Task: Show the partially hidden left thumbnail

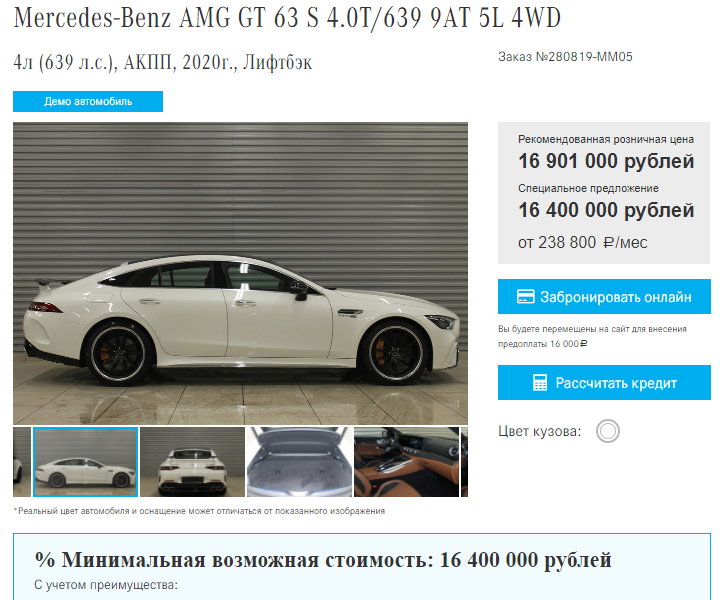Action: tap(22, 462)
